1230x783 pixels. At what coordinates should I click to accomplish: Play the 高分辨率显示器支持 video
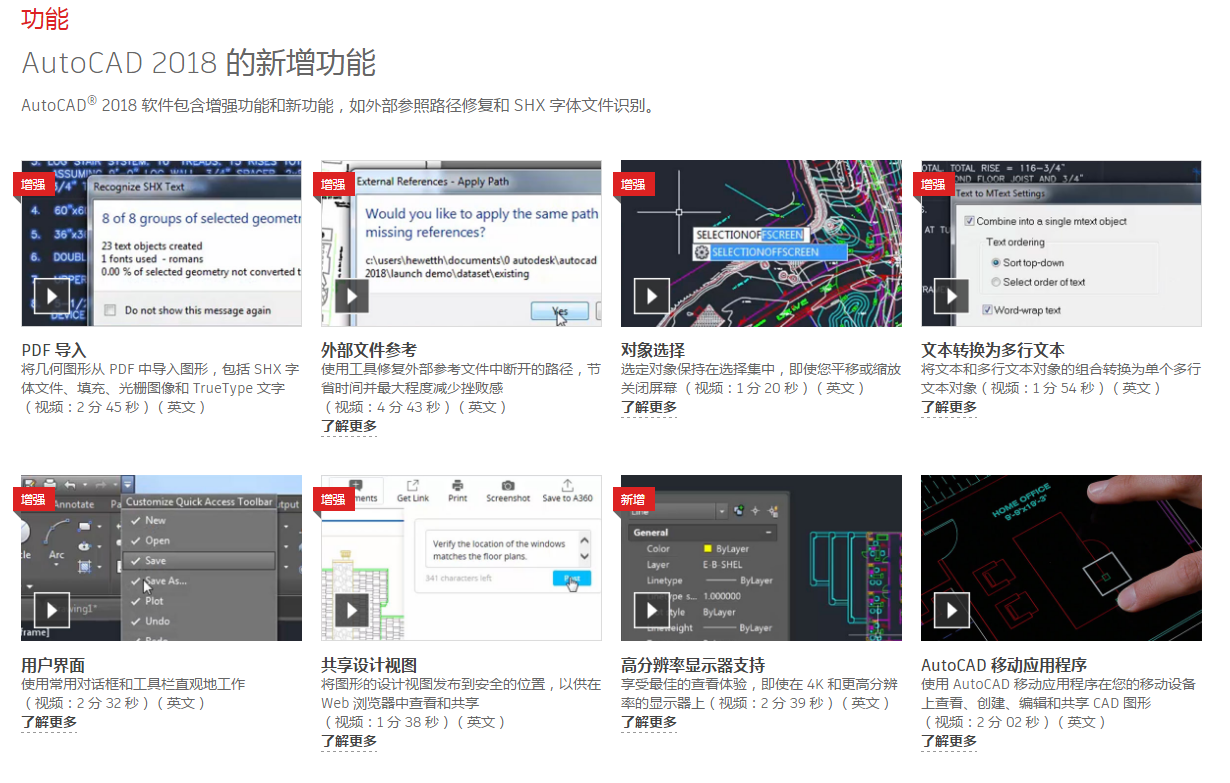(x=652, y=609)
